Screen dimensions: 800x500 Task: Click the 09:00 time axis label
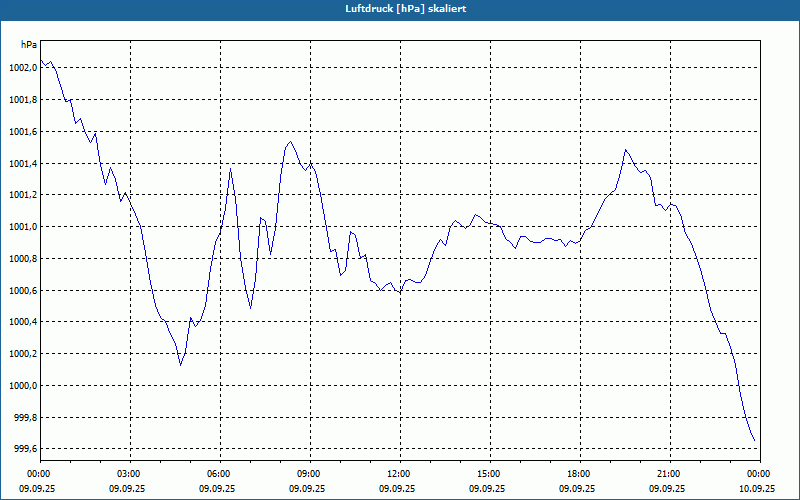pos(308,474)
